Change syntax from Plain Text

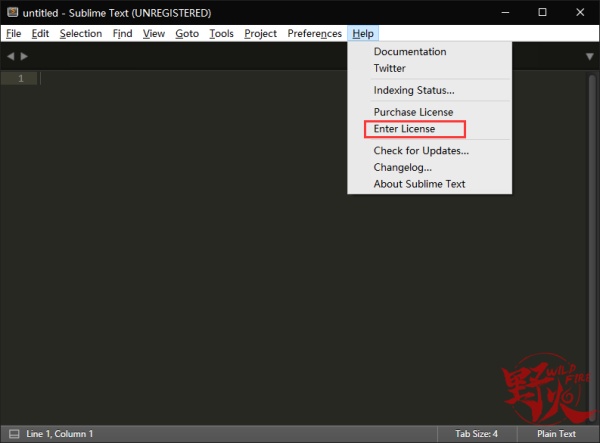(x=556, y=434)
